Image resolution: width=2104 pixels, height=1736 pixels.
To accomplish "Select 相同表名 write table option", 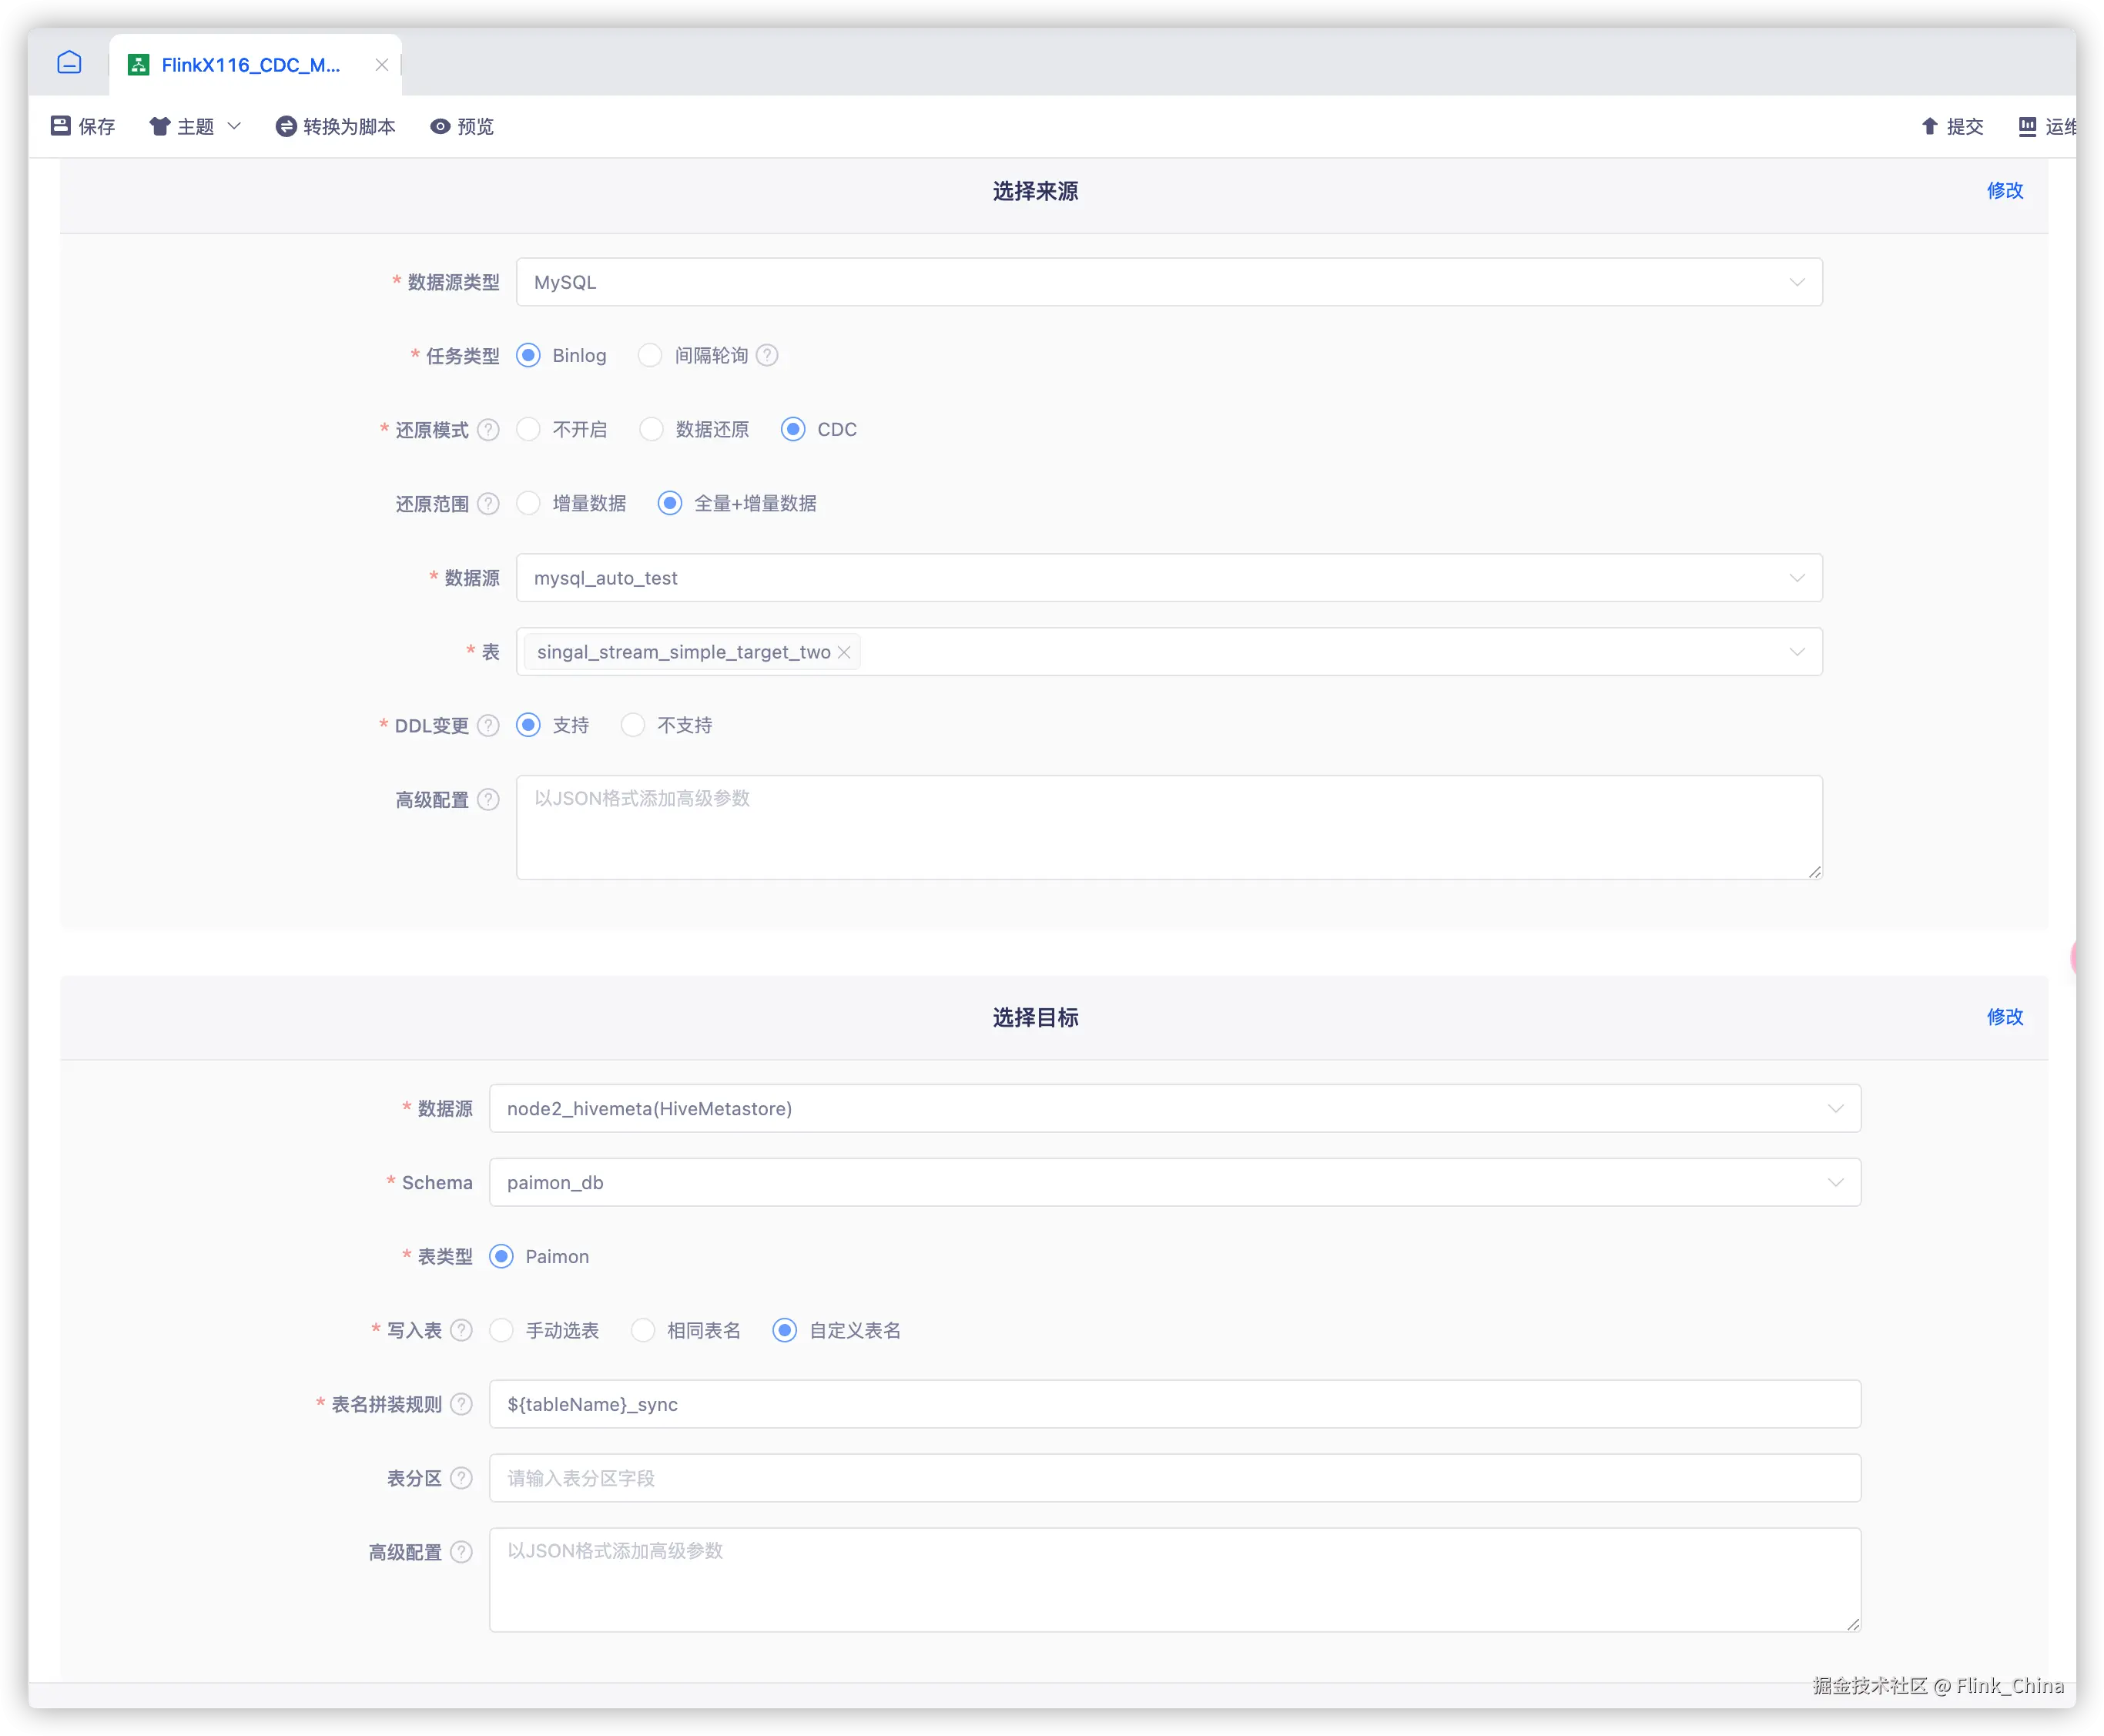I will tap(643, 1331).
